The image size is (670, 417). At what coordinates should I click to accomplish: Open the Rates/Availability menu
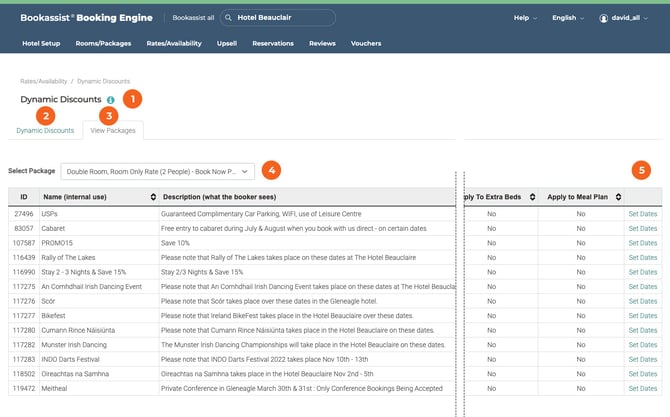[x=174, y=44]
